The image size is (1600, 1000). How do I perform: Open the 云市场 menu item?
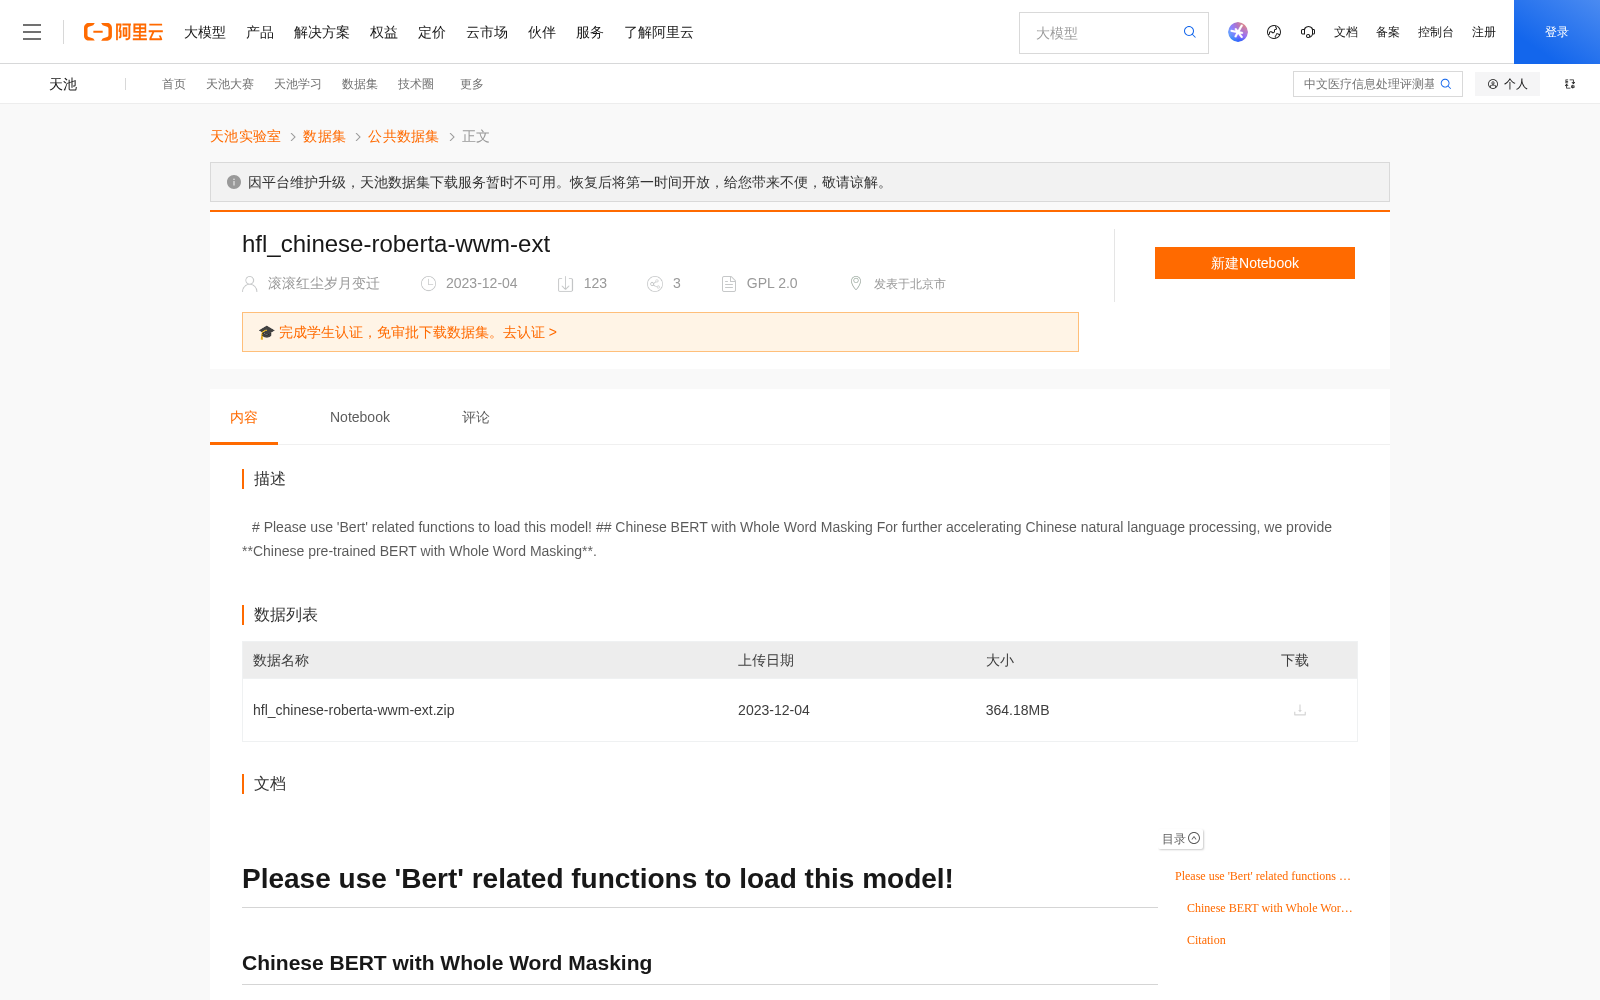coord(487,32)
